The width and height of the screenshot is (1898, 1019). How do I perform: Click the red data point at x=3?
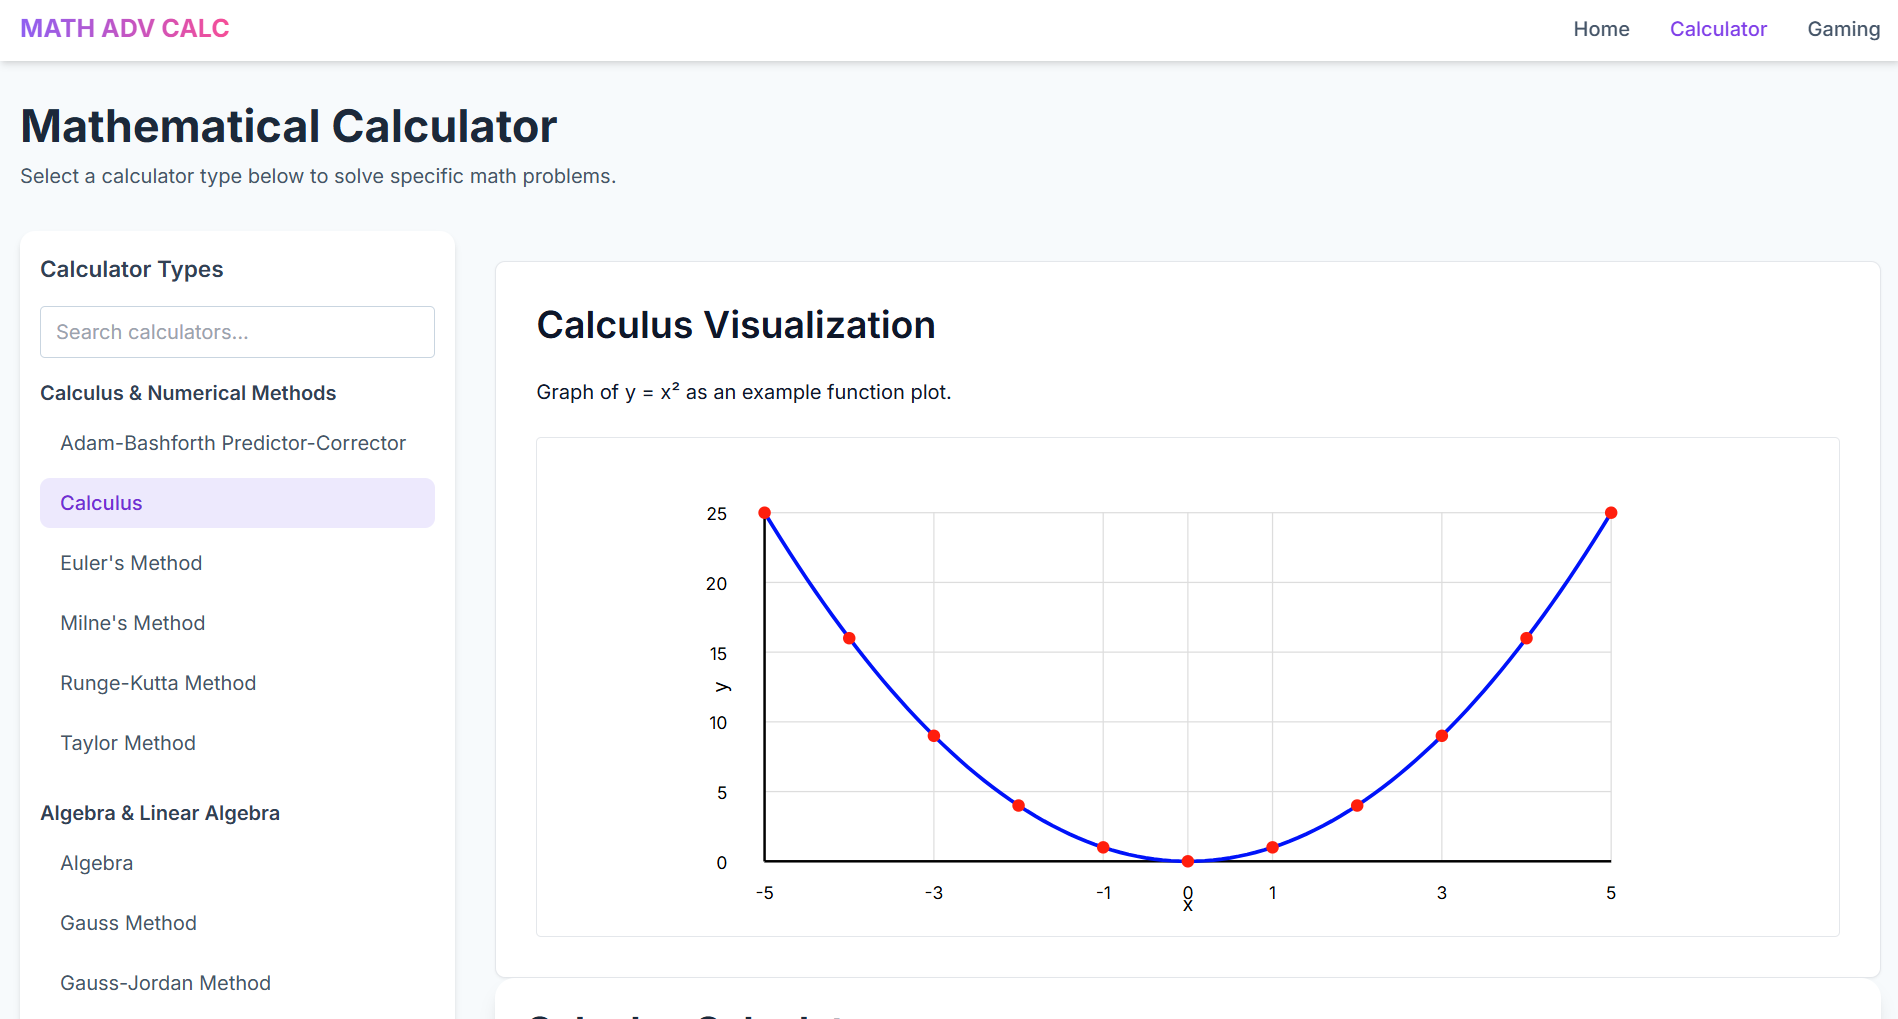click(x=1442, y=736)
